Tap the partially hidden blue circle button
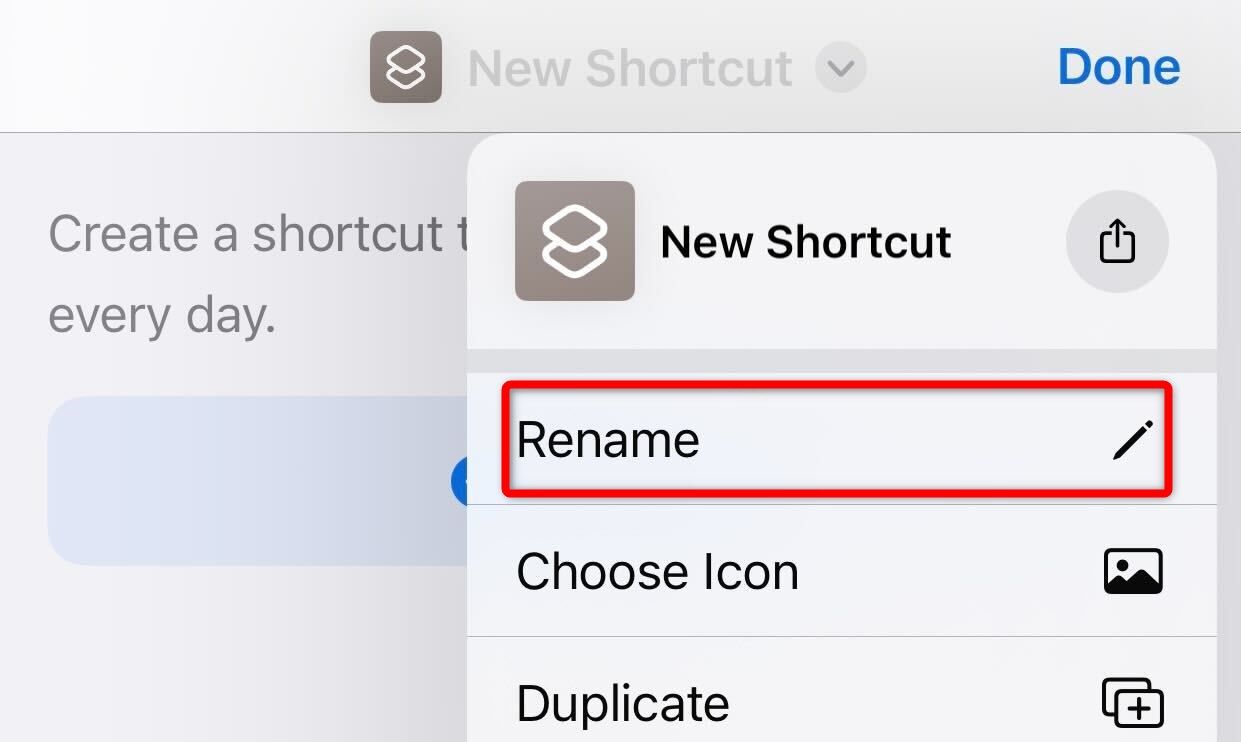This screenshot has height=742, width=1241. click(x=460, y=481)
